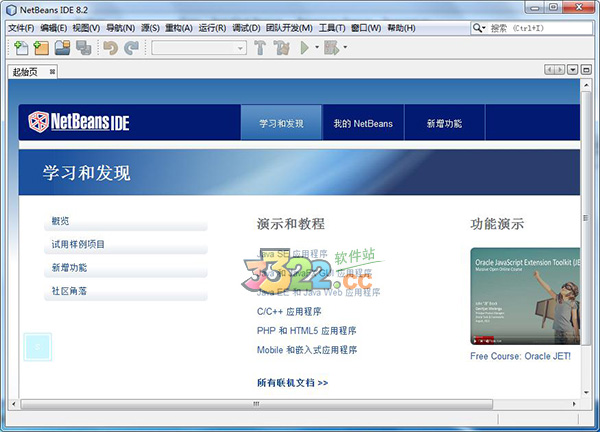Screen dimensions: 600x432
Task: Click the horizontal scrollbar thumb
Action: click(257, 404)
